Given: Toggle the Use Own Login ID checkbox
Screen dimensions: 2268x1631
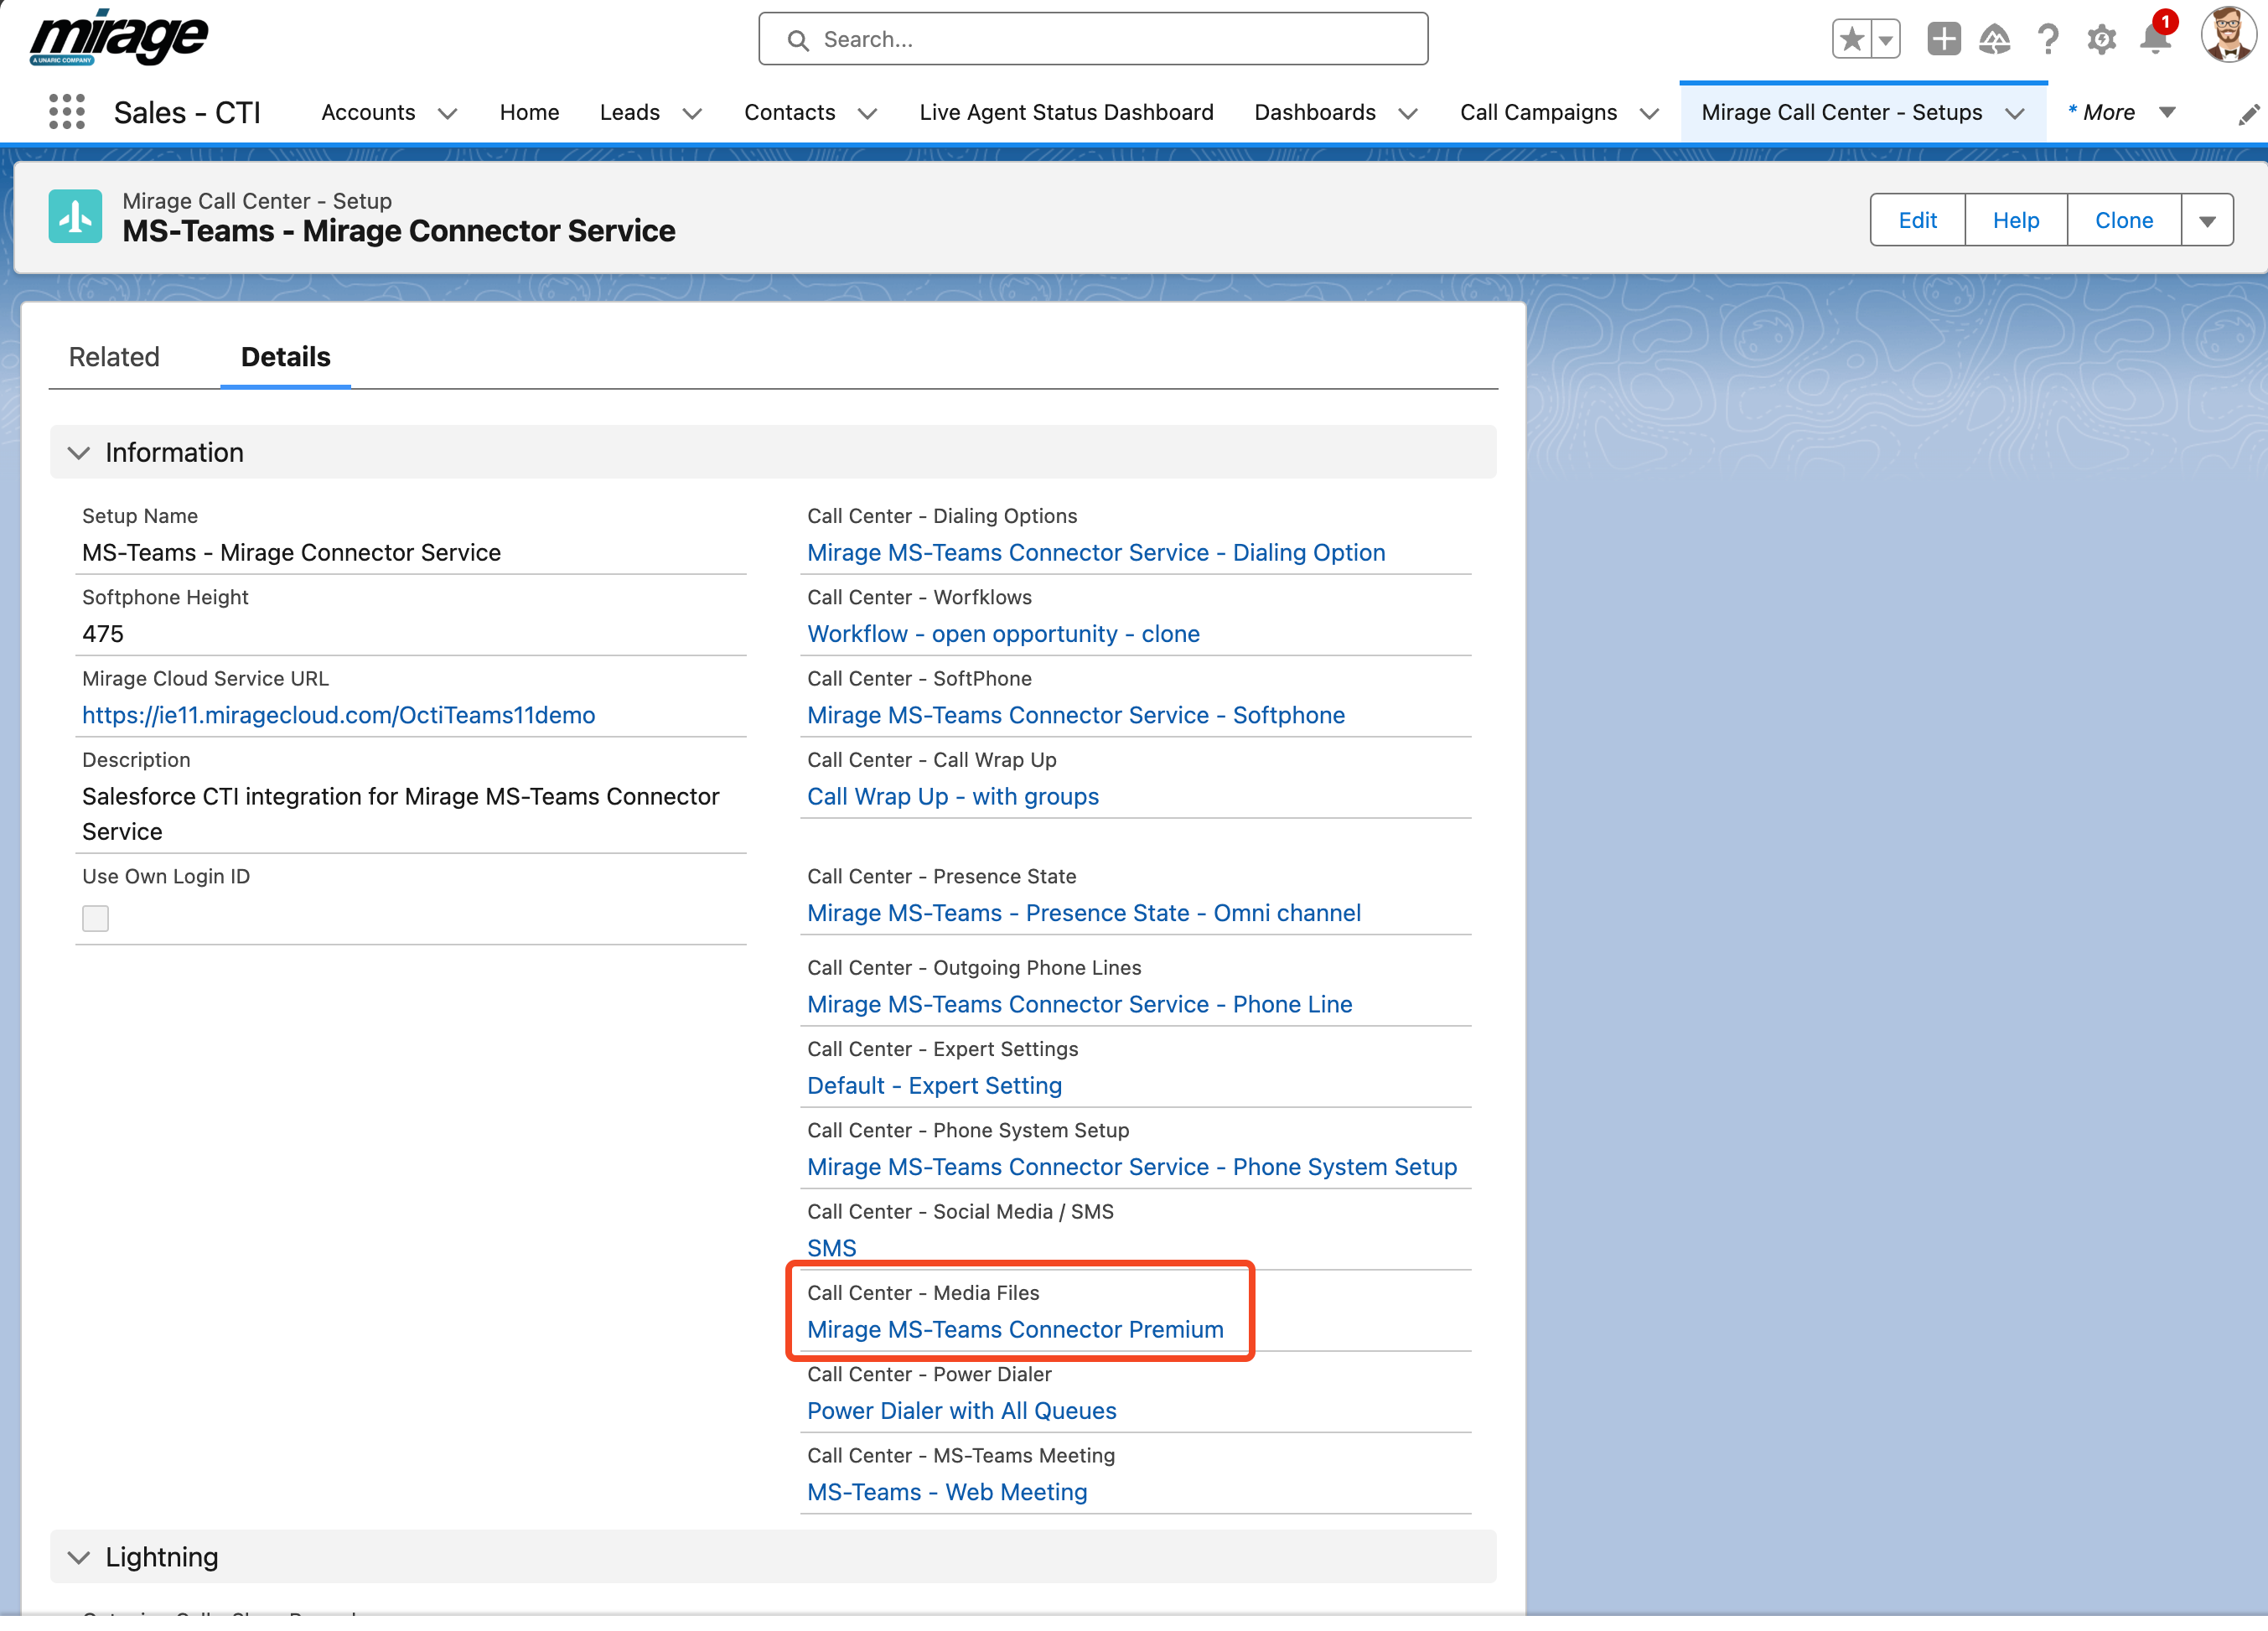Looking at the screenshot, I should click(x=95, y=917).
